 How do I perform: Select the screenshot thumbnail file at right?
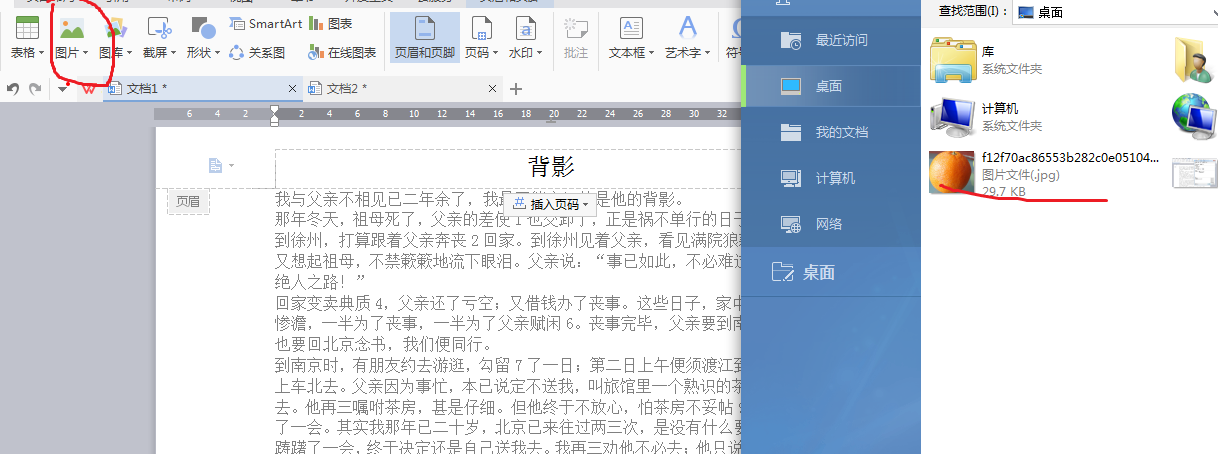click(x=1193, y=173)
